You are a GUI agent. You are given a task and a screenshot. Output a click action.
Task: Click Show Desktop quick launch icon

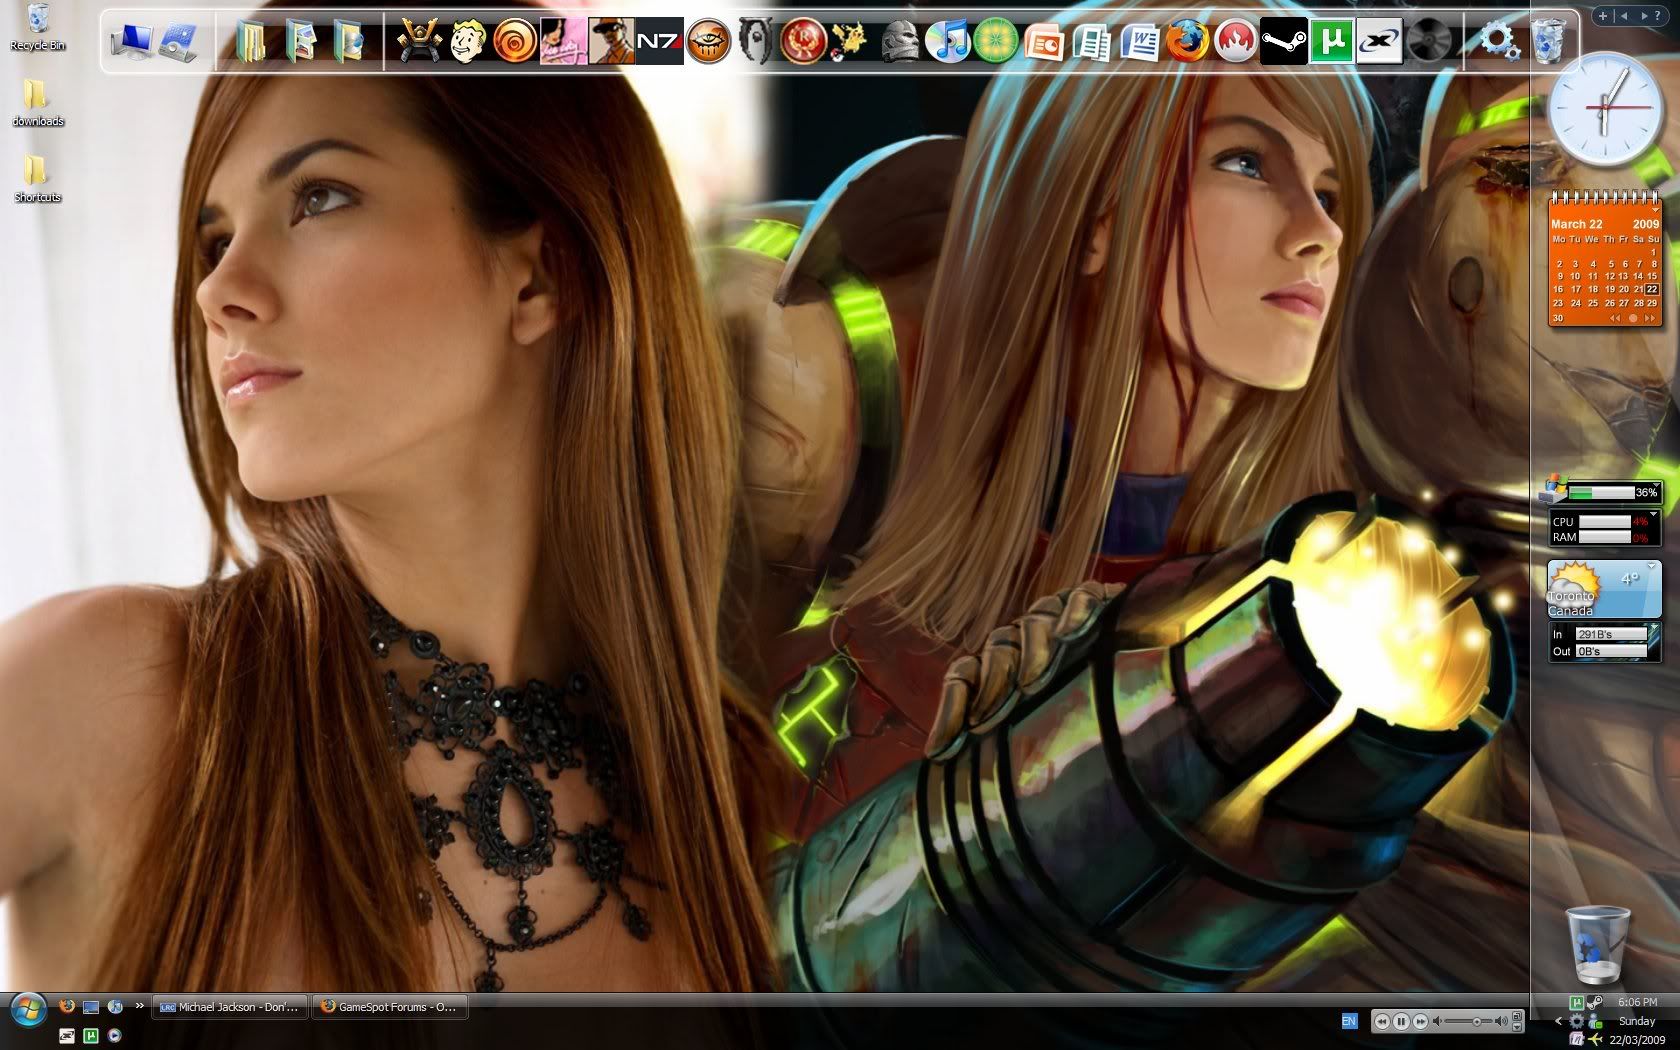click(91, 1007)
